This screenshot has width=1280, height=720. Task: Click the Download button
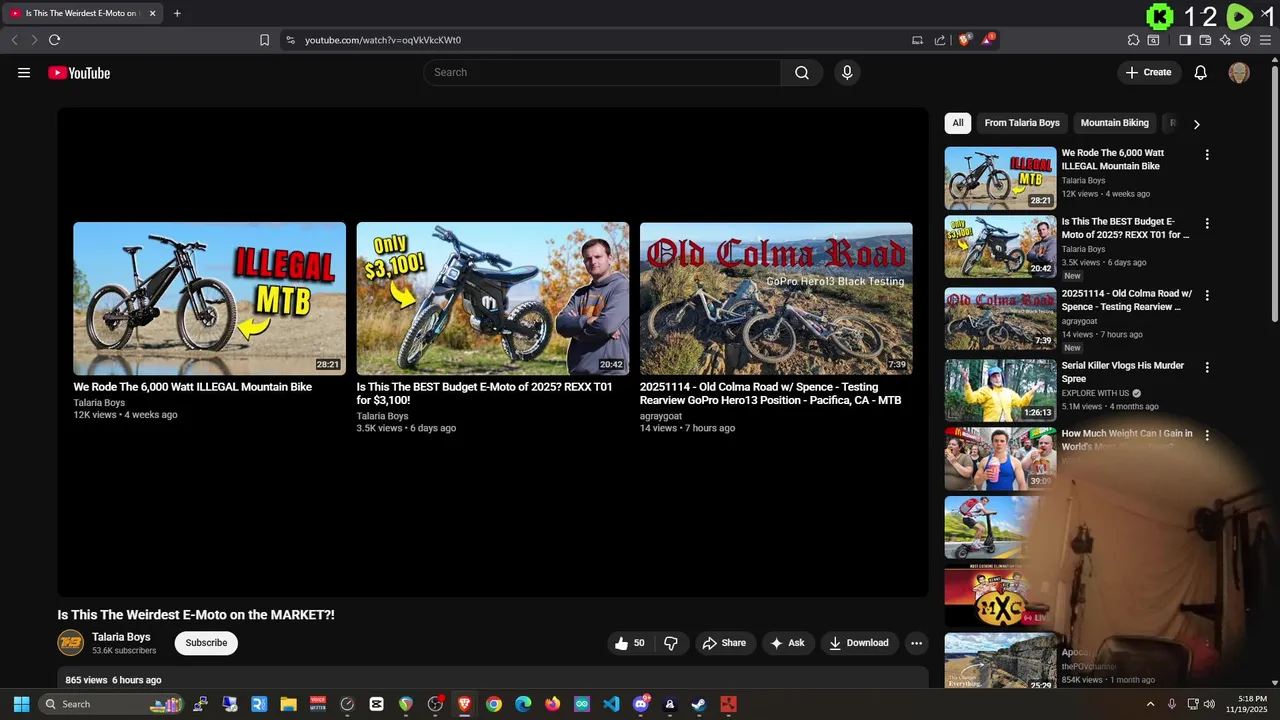point(858,643)
